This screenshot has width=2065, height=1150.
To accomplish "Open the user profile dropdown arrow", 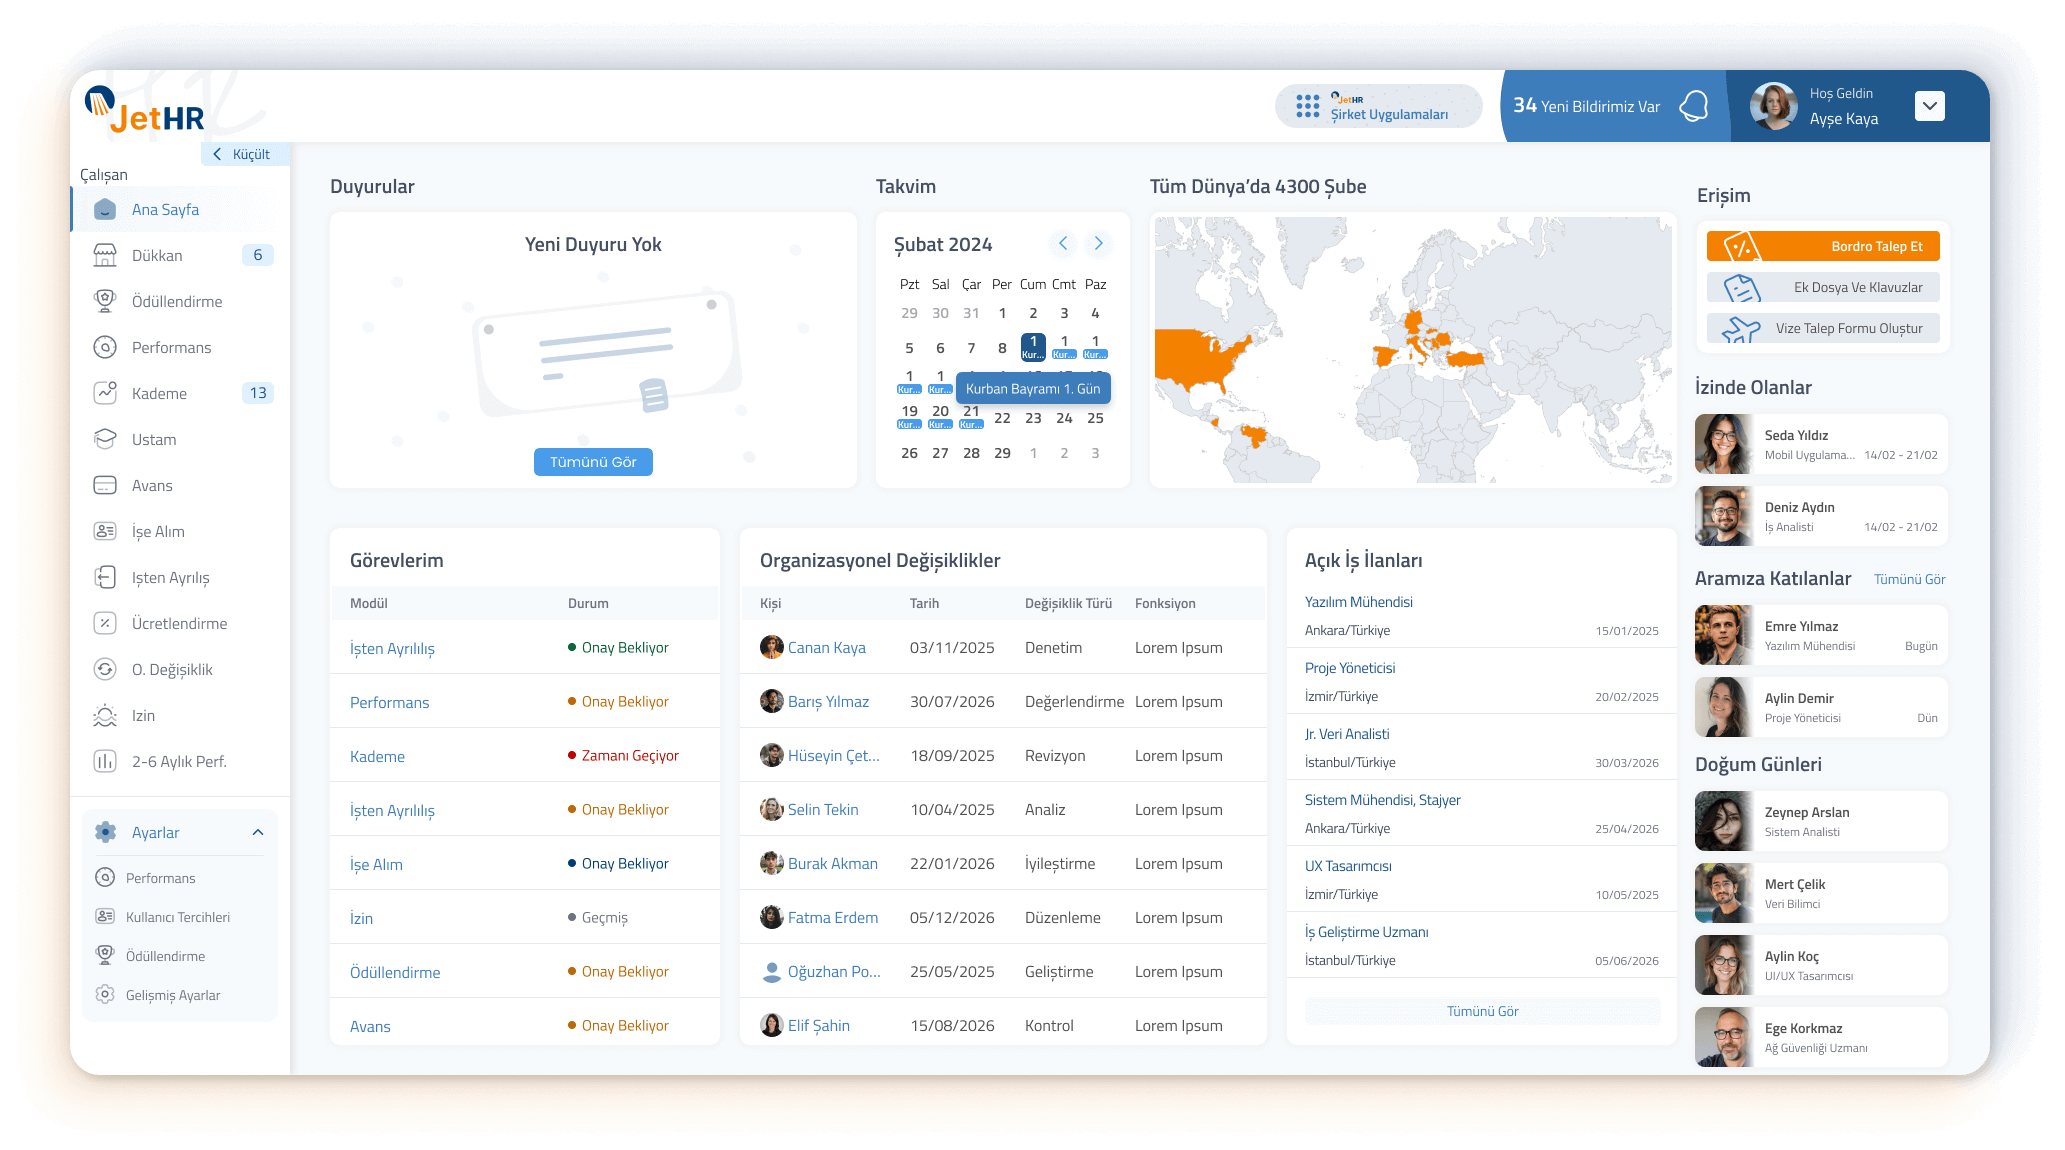I will pyautogui.click(x=1929, y=106).
